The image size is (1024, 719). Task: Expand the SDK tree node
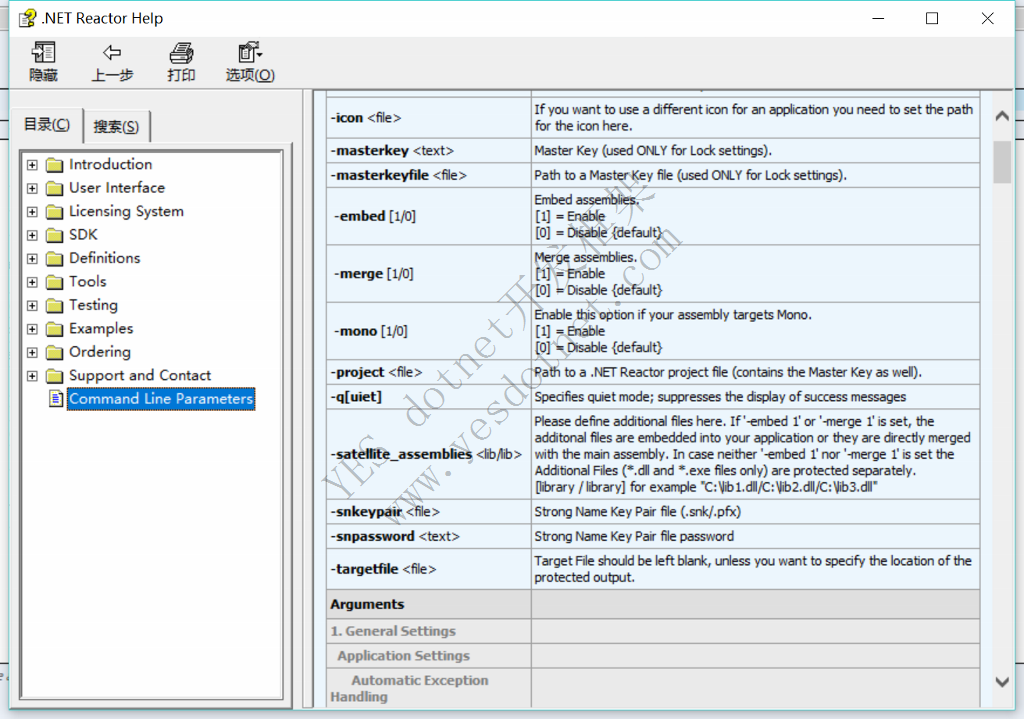(32, 236)
